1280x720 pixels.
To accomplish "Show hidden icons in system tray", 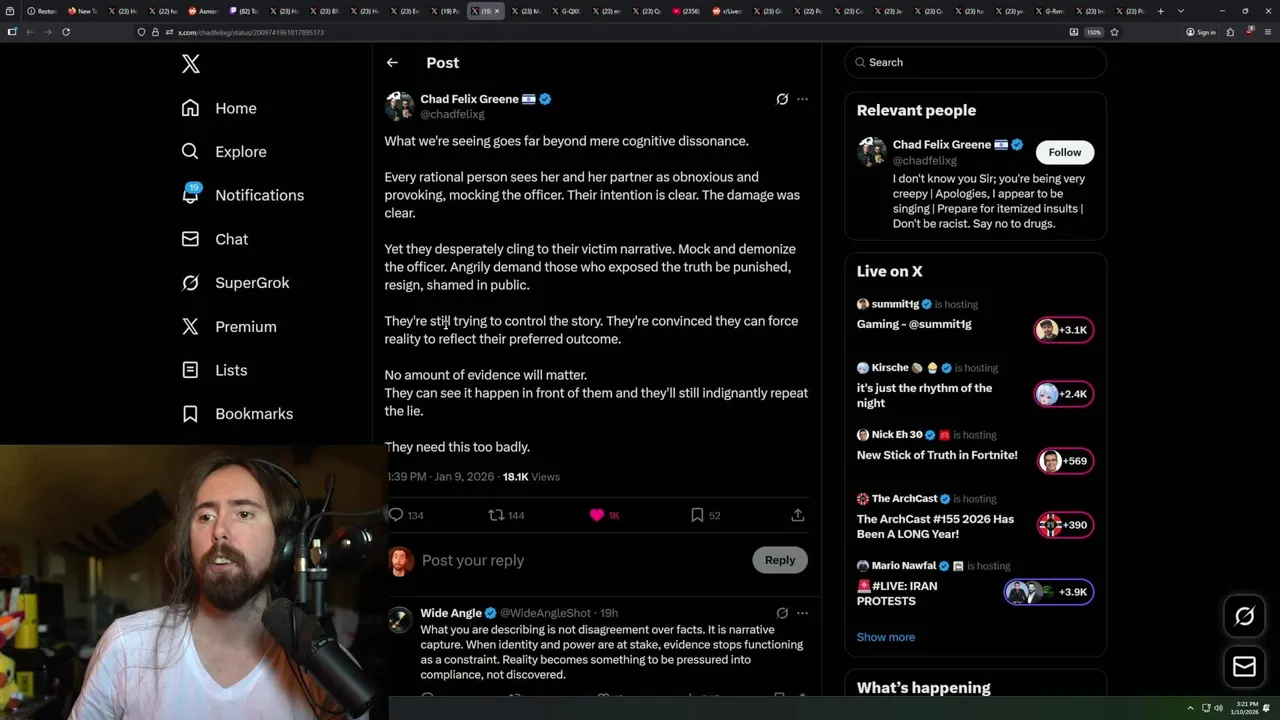I will (x=1190, y=708).
